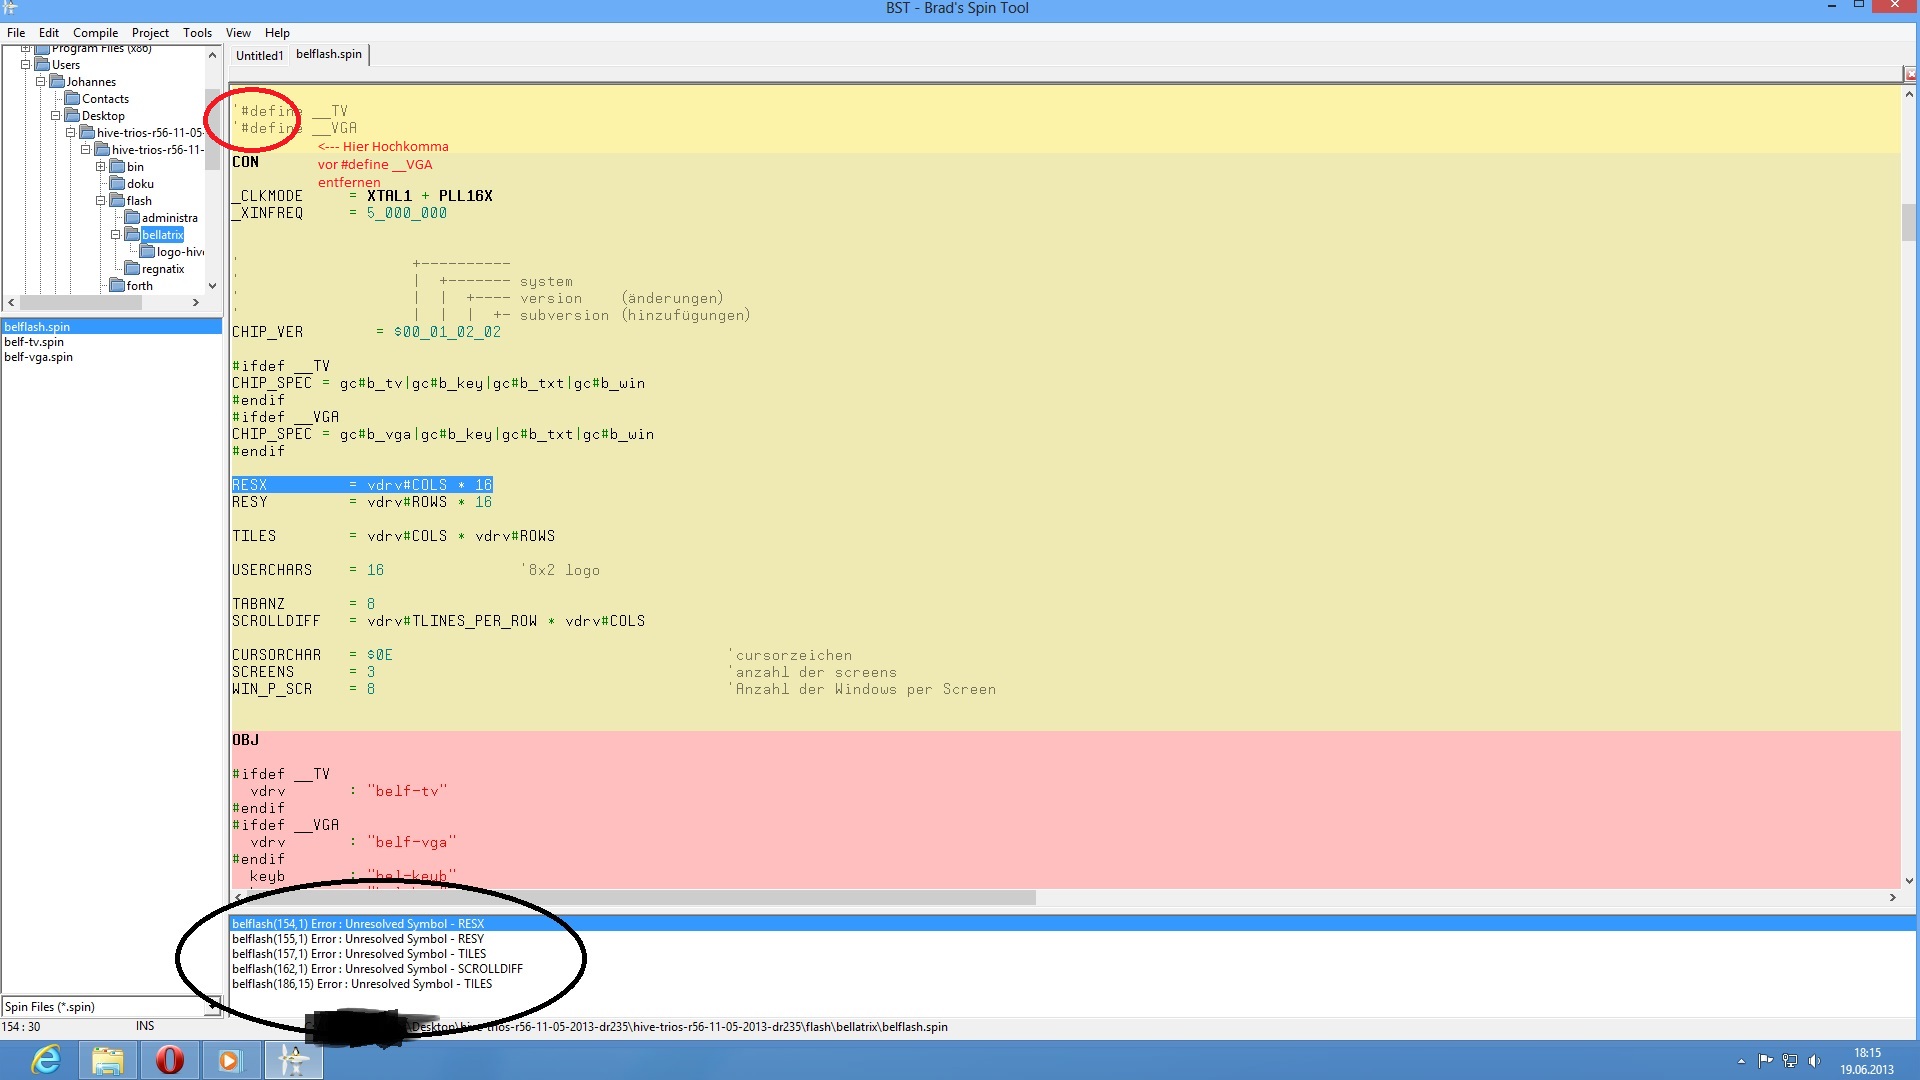Viewport: 1920px width, 1080px height.
Task: Open Internet Explorer from the taskbar
Action: tap(46, 1060)
